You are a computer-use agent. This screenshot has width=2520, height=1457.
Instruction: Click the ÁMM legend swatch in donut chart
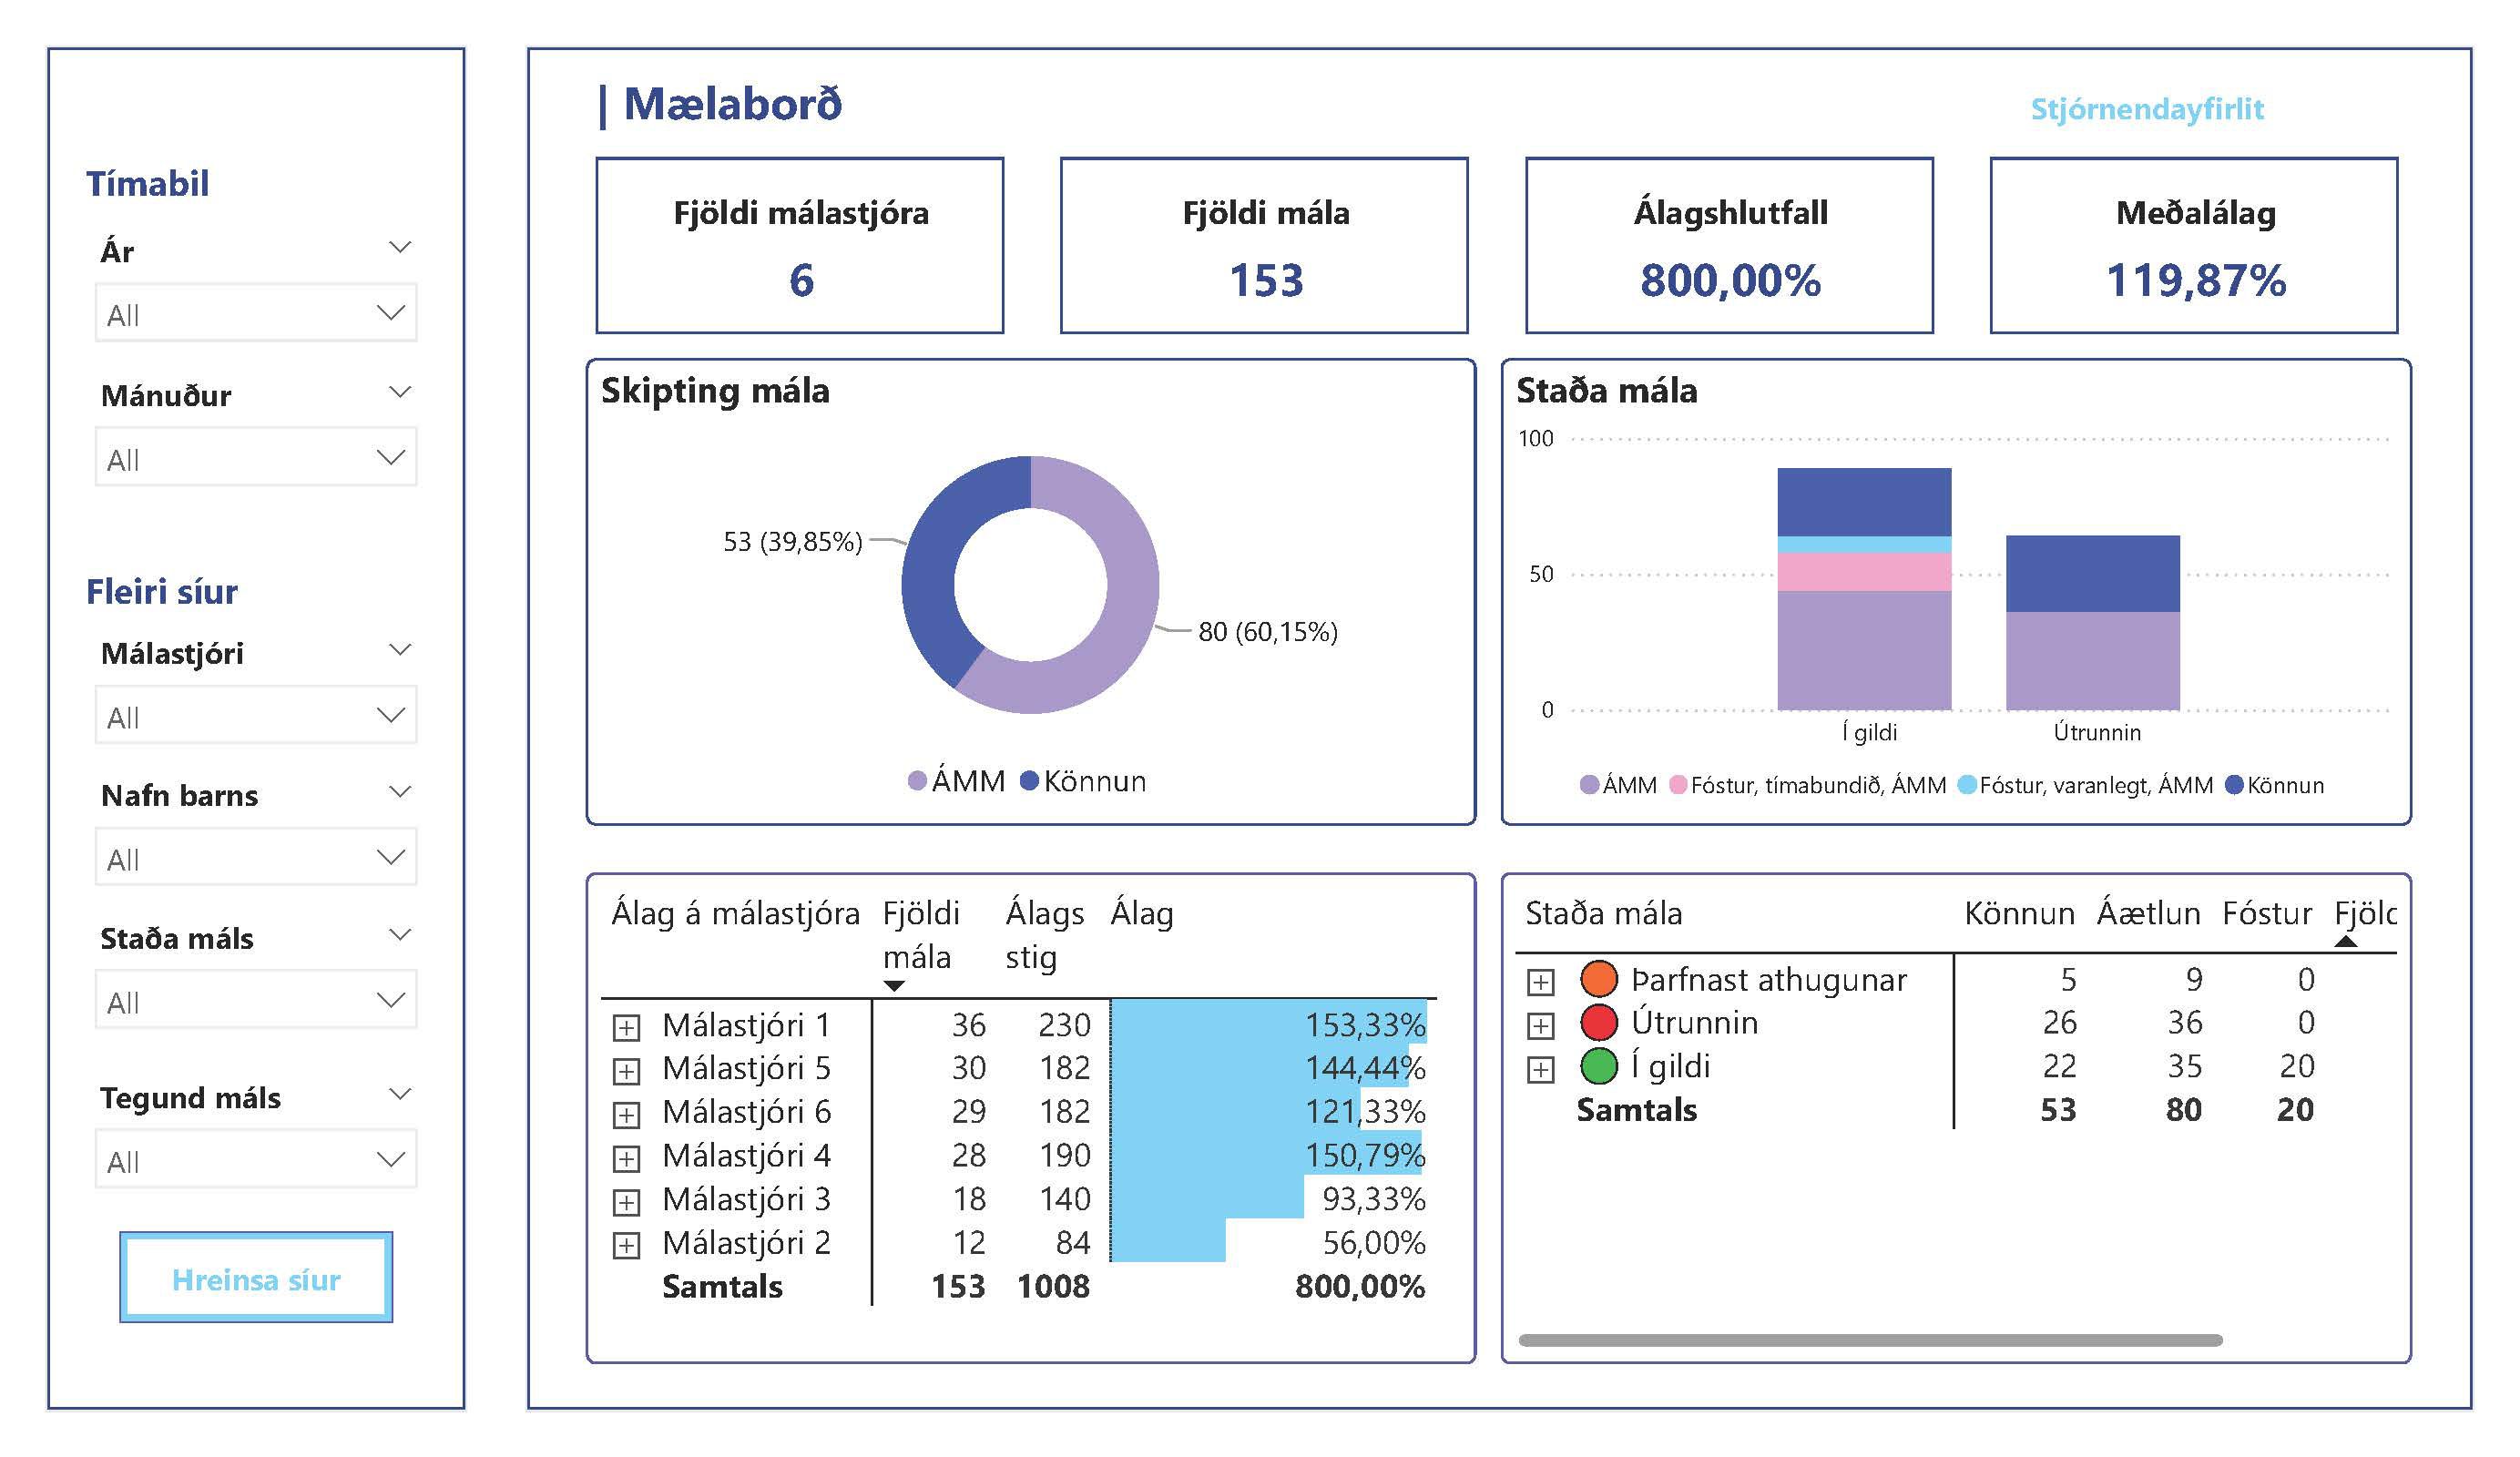917,781
